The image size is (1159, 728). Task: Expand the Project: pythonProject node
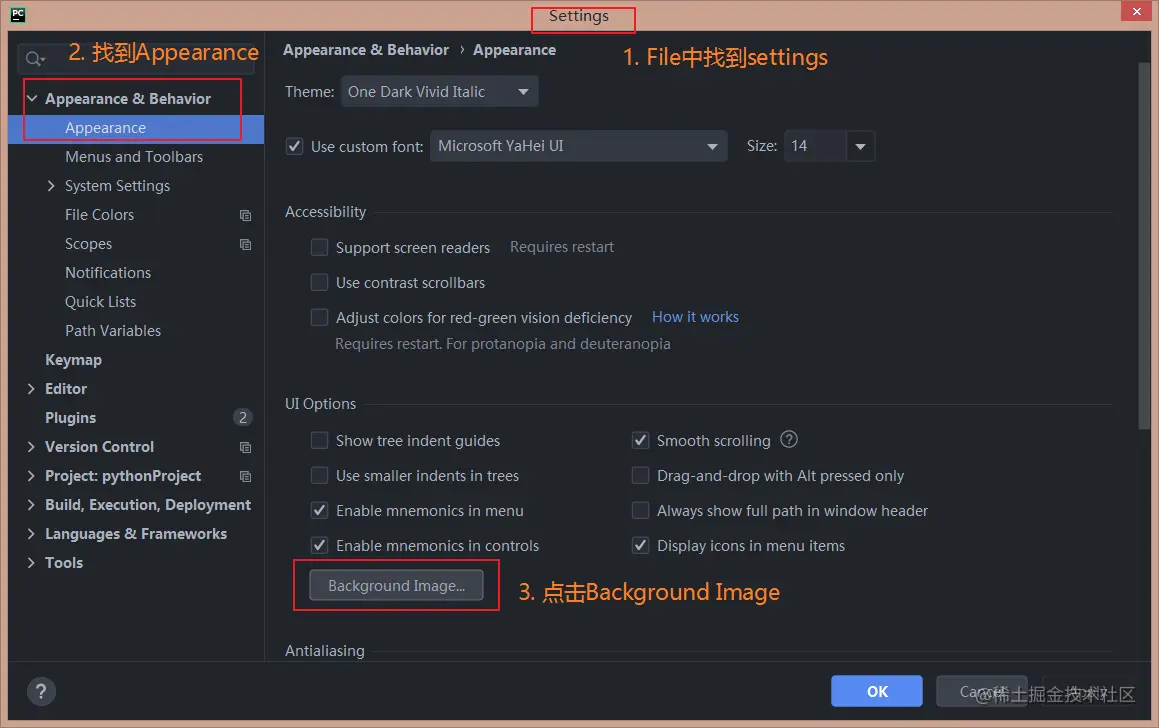point(31,476)
